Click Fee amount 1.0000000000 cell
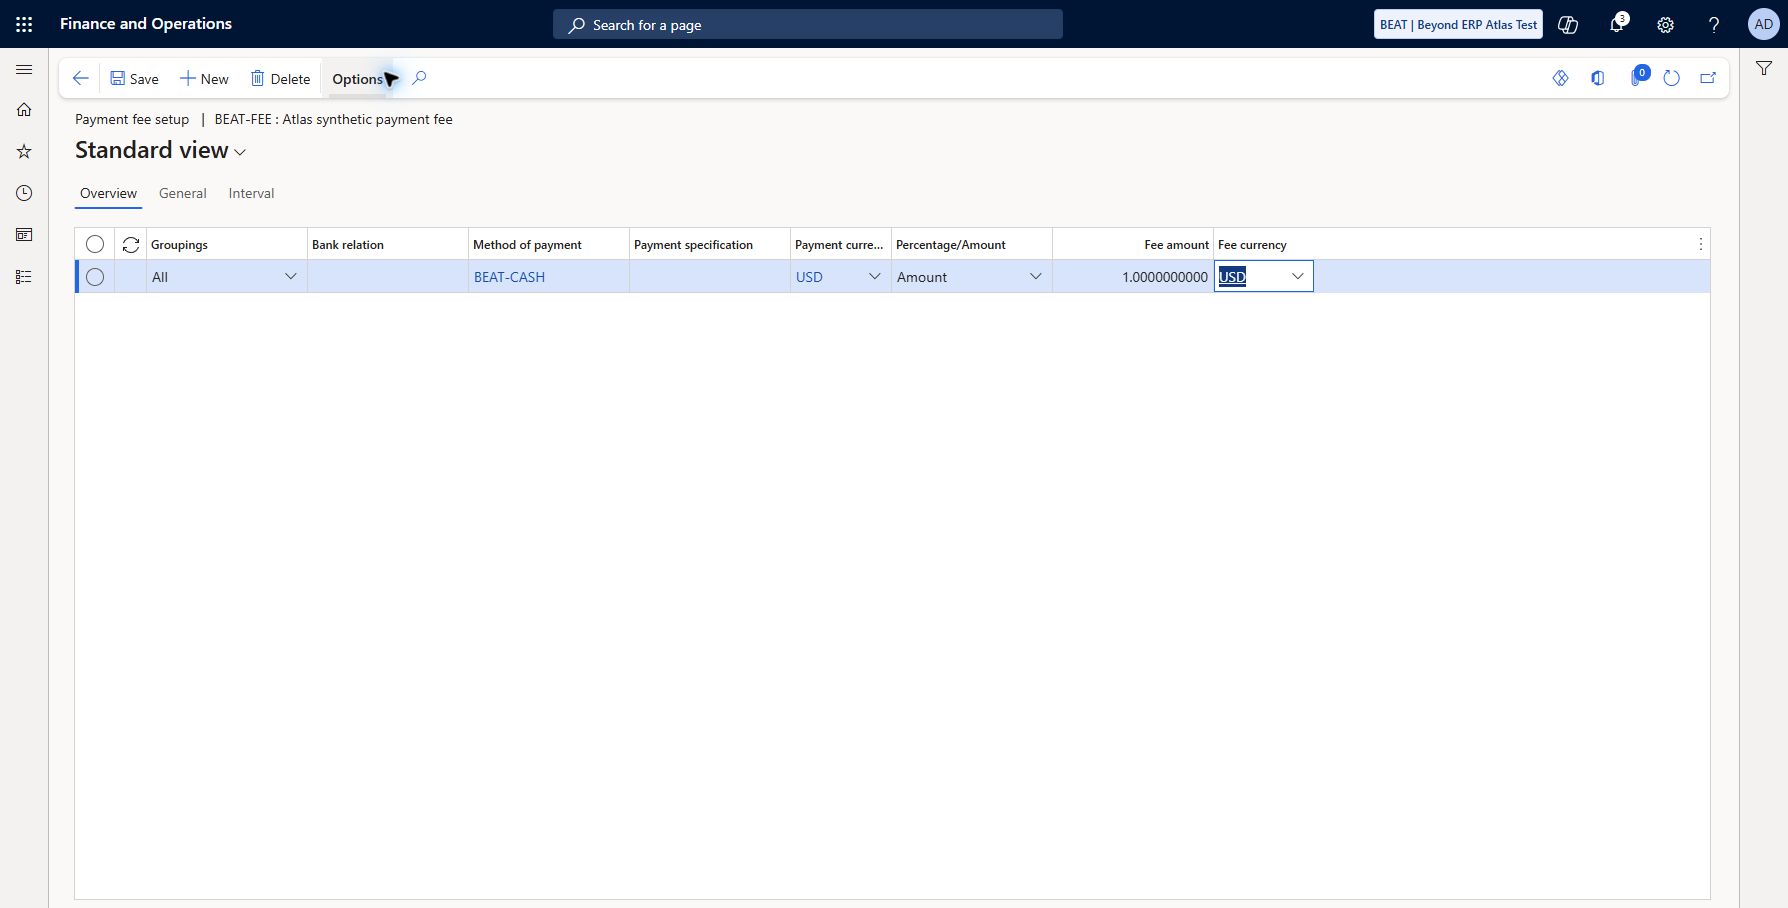The width and height of the screenshot is (1788, 908). point(1133,277)
